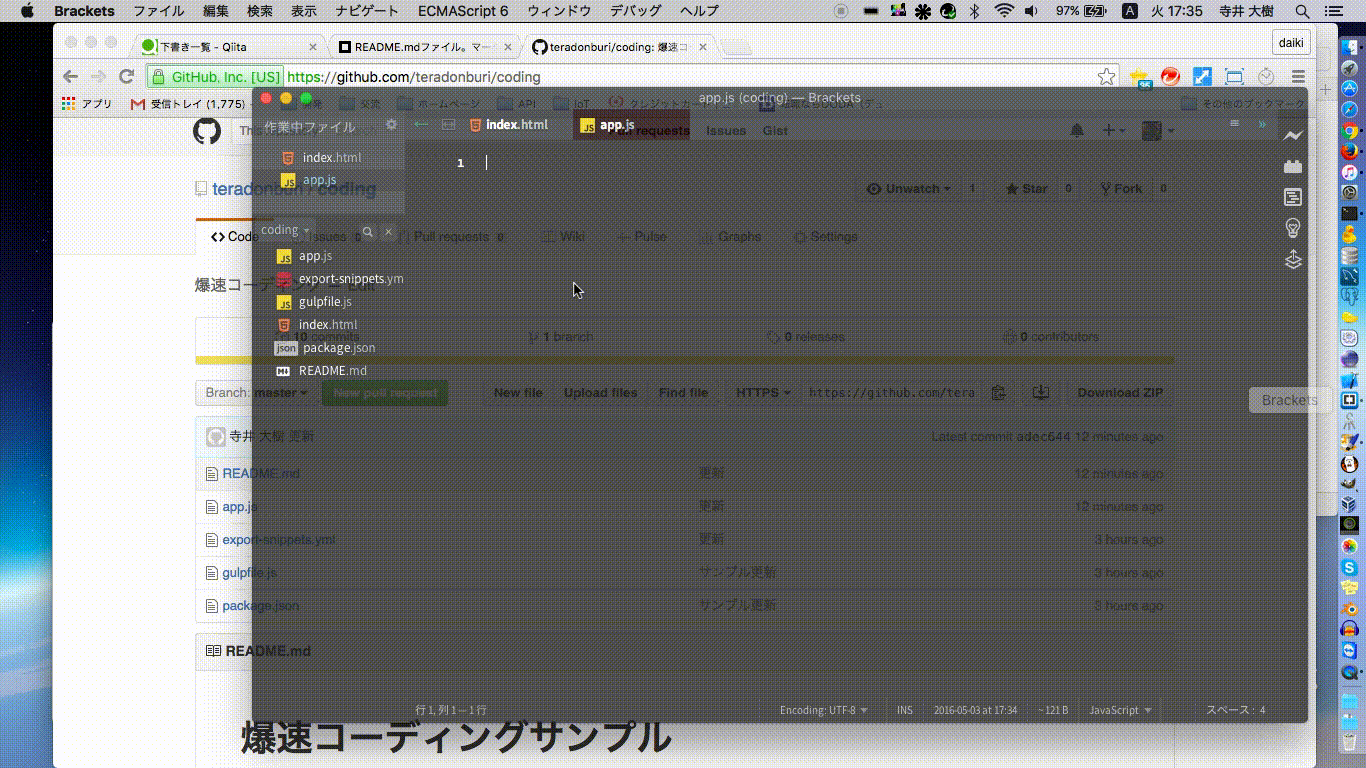Click the search icon beside coding project
Screen dimensions: 1366x768
click(x=367, y=231)
